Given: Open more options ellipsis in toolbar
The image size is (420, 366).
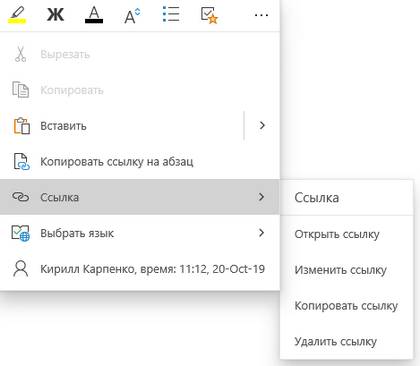Looking at the screenshot, I should coord(261,15).
